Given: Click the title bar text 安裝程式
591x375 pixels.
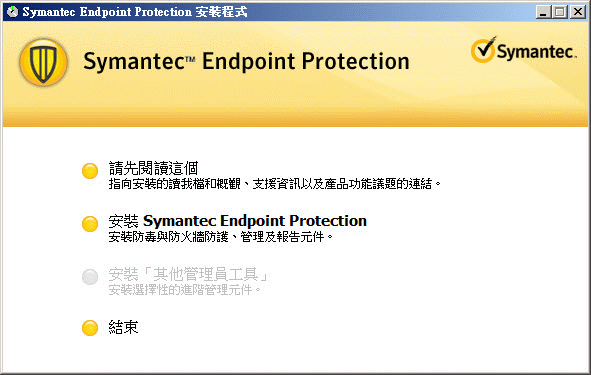Looking at the screenshot, I should [222, 12].
